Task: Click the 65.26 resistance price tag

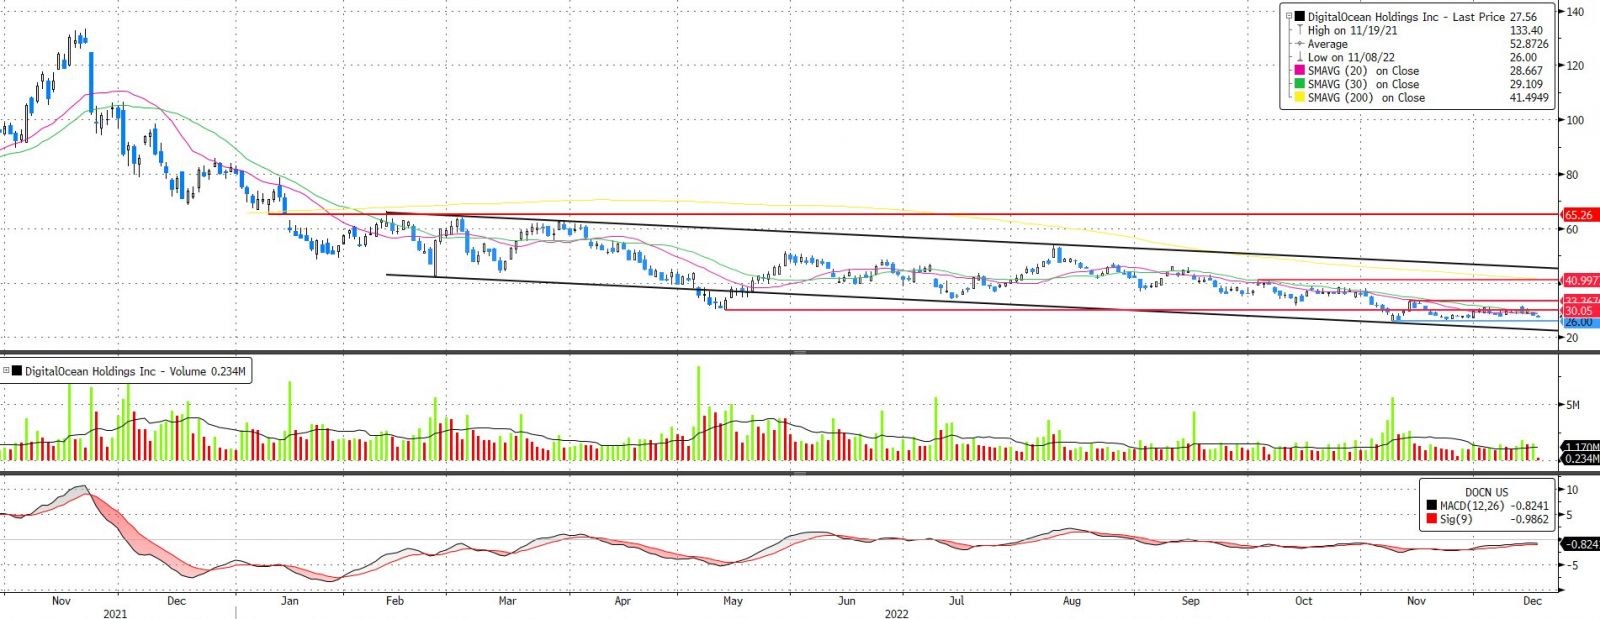Action: click(1580, 215)
